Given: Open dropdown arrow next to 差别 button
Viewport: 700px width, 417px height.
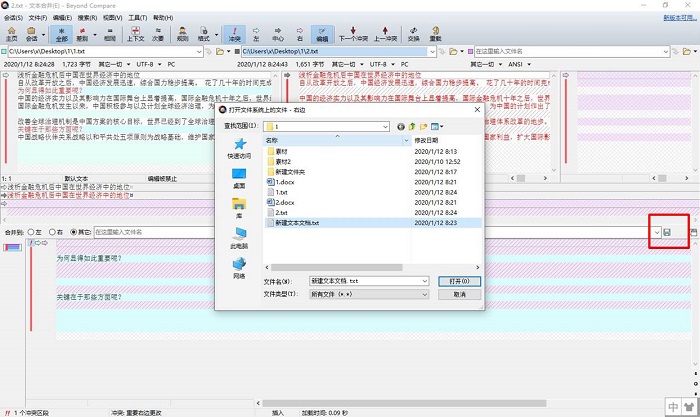Looking at the screenshot, I should [95, 34].
